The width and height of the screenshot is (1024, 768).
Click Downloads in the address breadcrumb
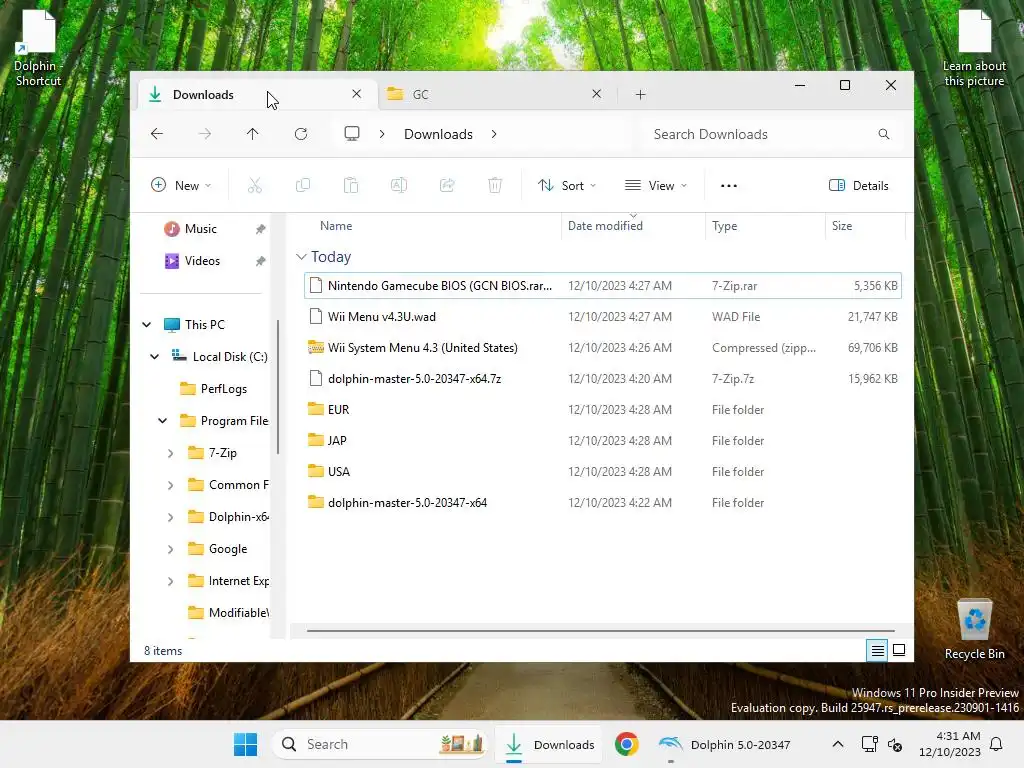[438, 134]
